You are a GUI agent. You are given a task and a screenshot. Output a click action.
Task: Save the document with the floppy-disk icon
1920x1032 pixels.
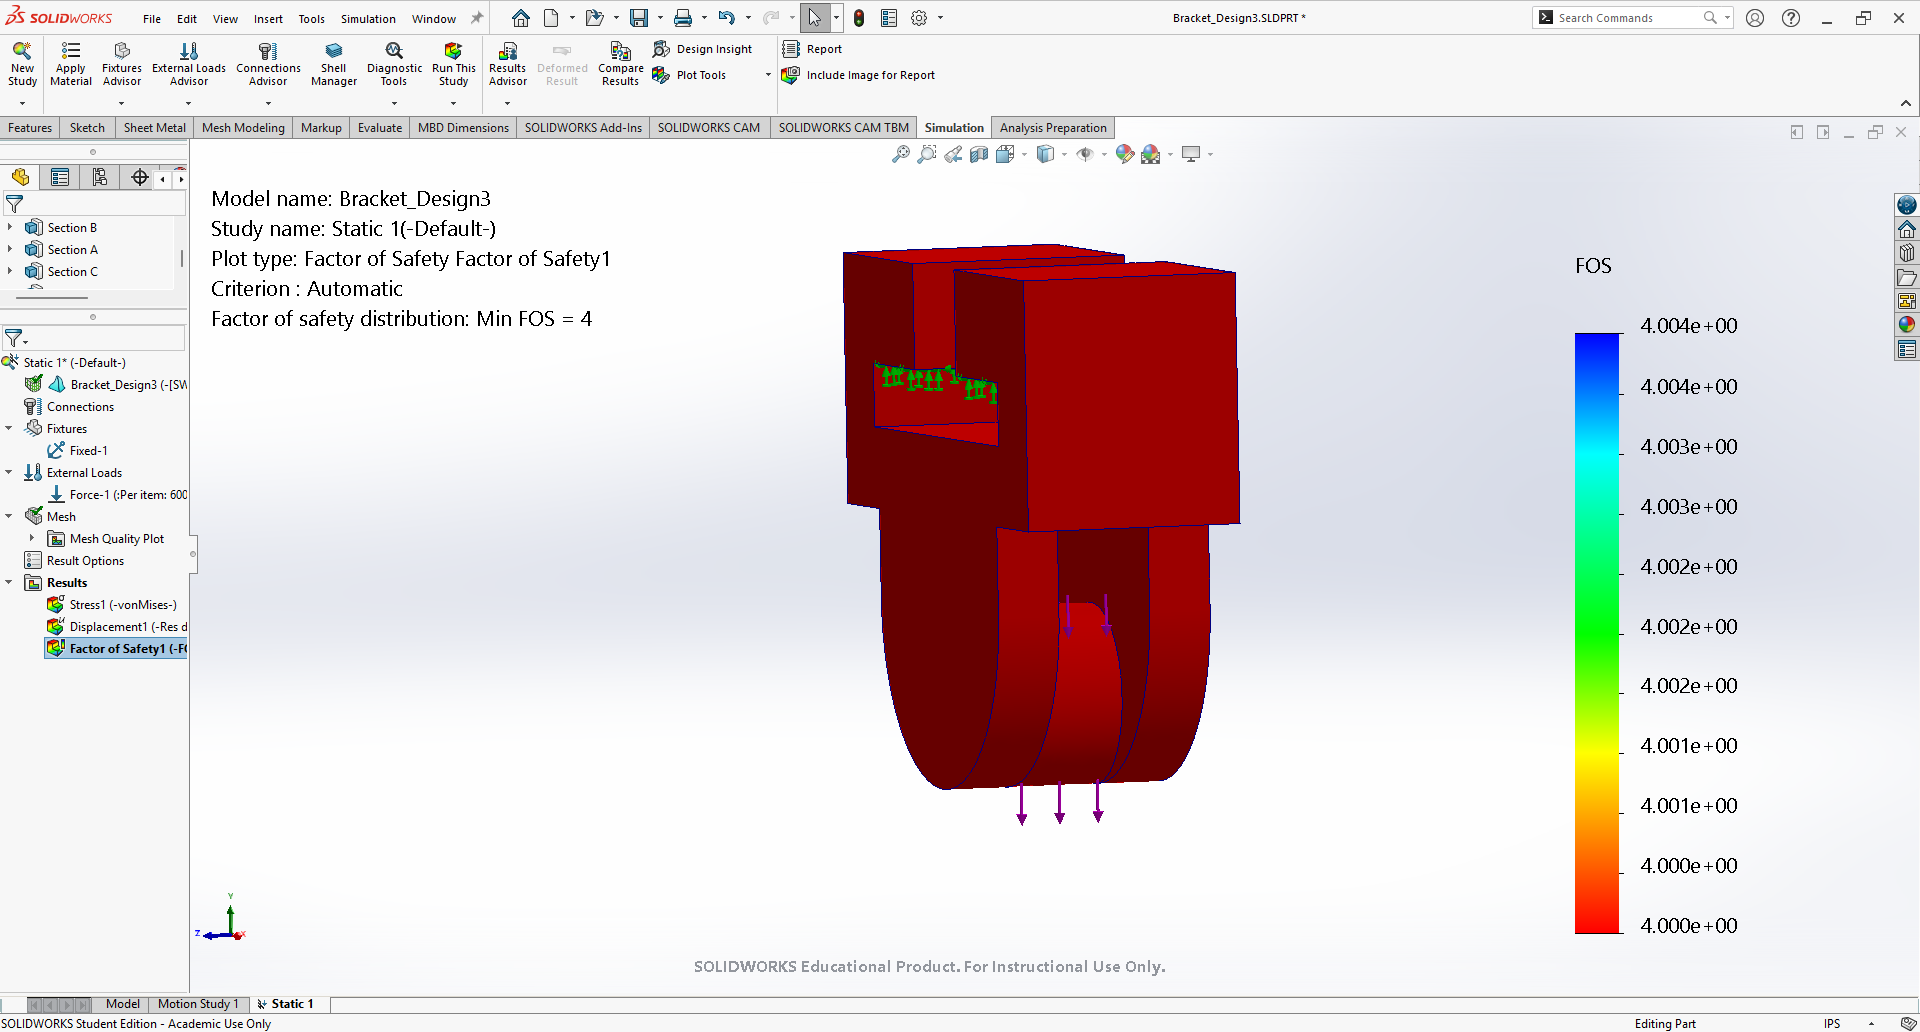coord(638,18)
